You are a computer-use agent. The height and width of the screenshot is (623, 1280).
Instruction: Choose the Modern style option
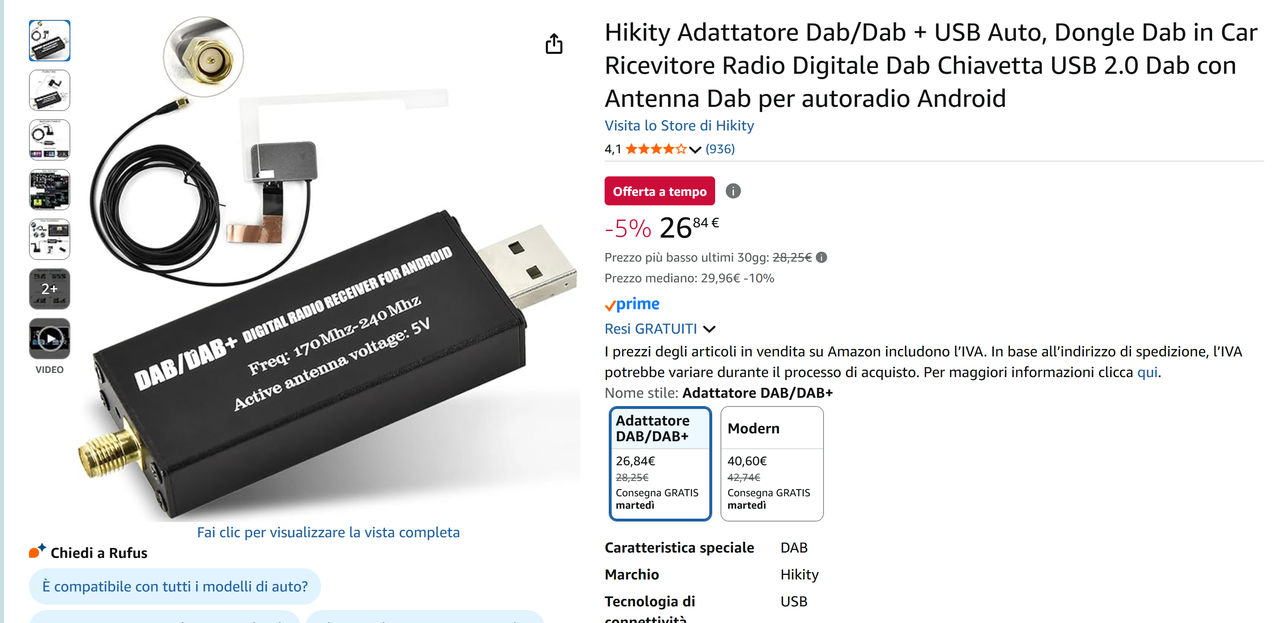[772, 464]
